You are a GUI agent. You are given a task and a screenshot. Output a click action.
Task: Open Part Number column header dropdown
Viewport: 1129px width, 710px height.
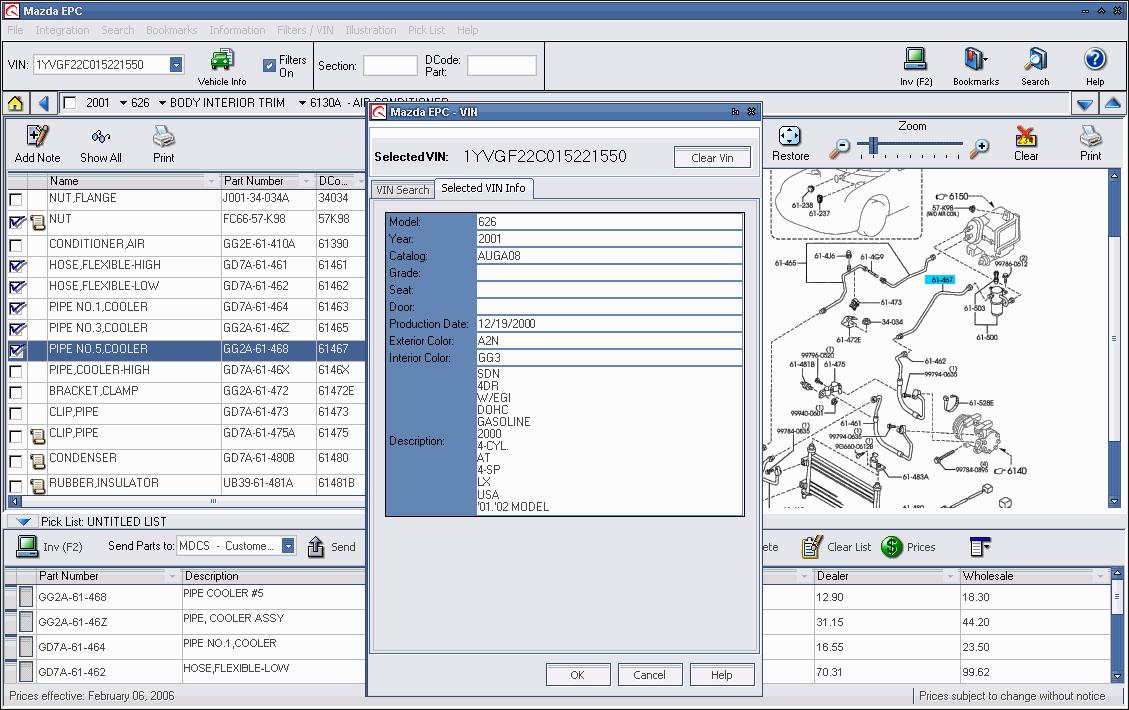pos(306,181)
